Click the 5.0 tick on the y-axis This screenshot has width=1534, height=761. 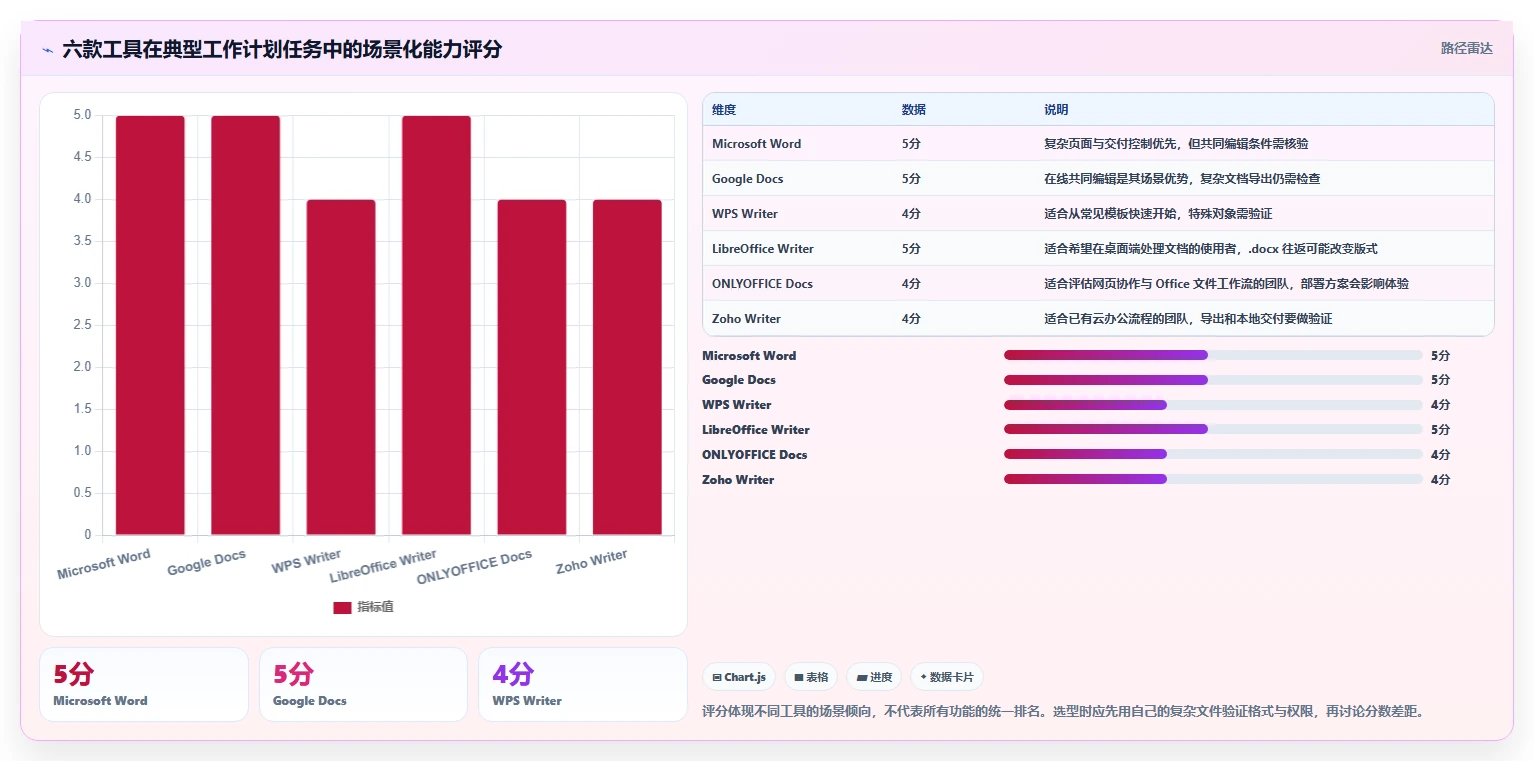(82, 115)
